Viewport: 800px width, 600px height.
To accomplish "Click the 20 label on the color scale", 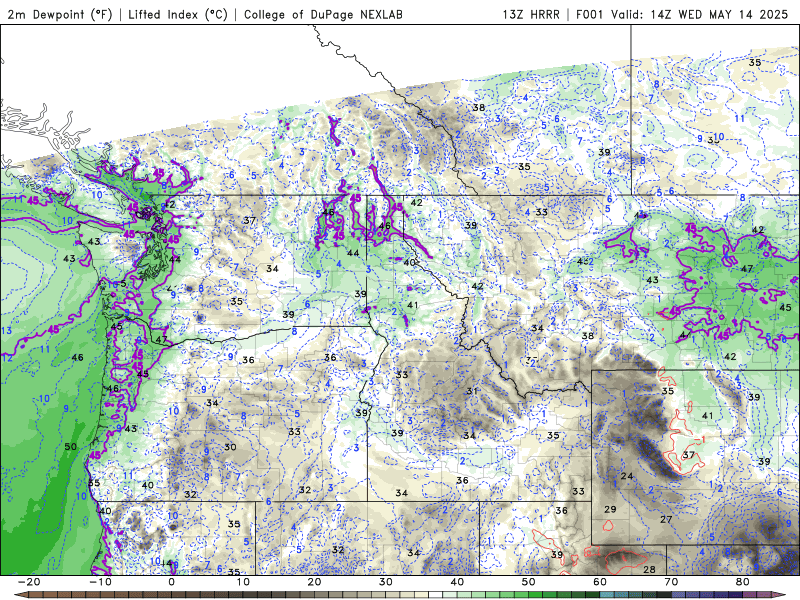I will (314, 582).
